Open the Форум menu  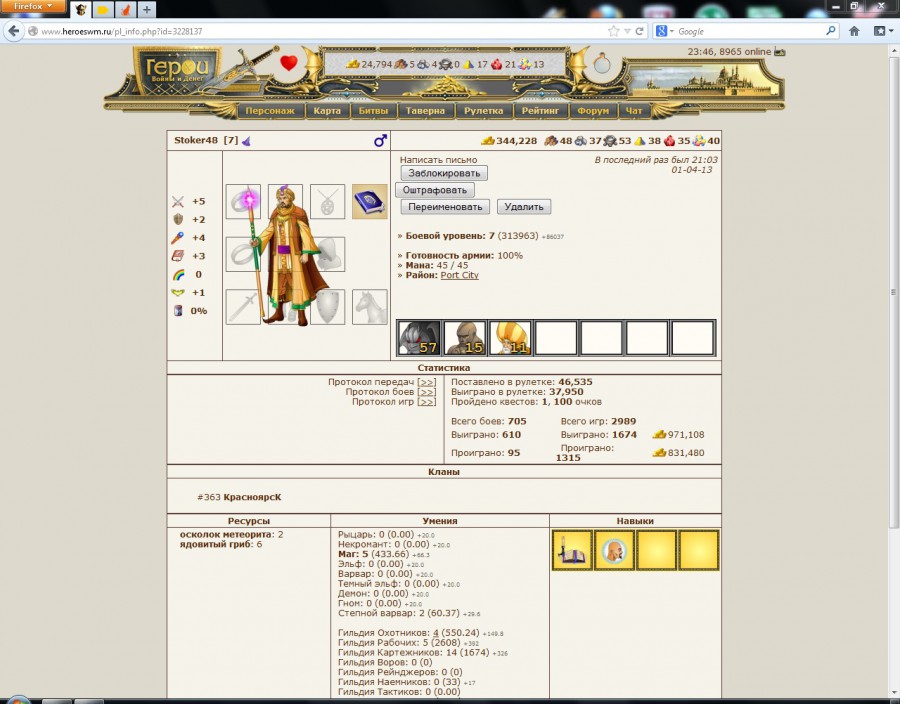[593, 111]
